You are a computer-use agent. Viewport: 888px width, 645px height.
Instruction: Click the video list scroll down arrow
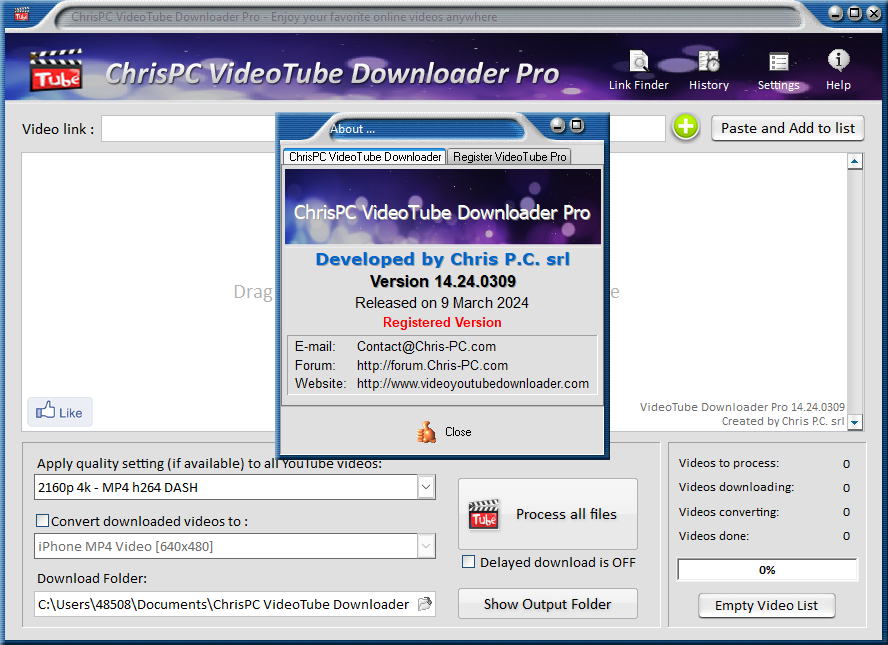[855, 422]
